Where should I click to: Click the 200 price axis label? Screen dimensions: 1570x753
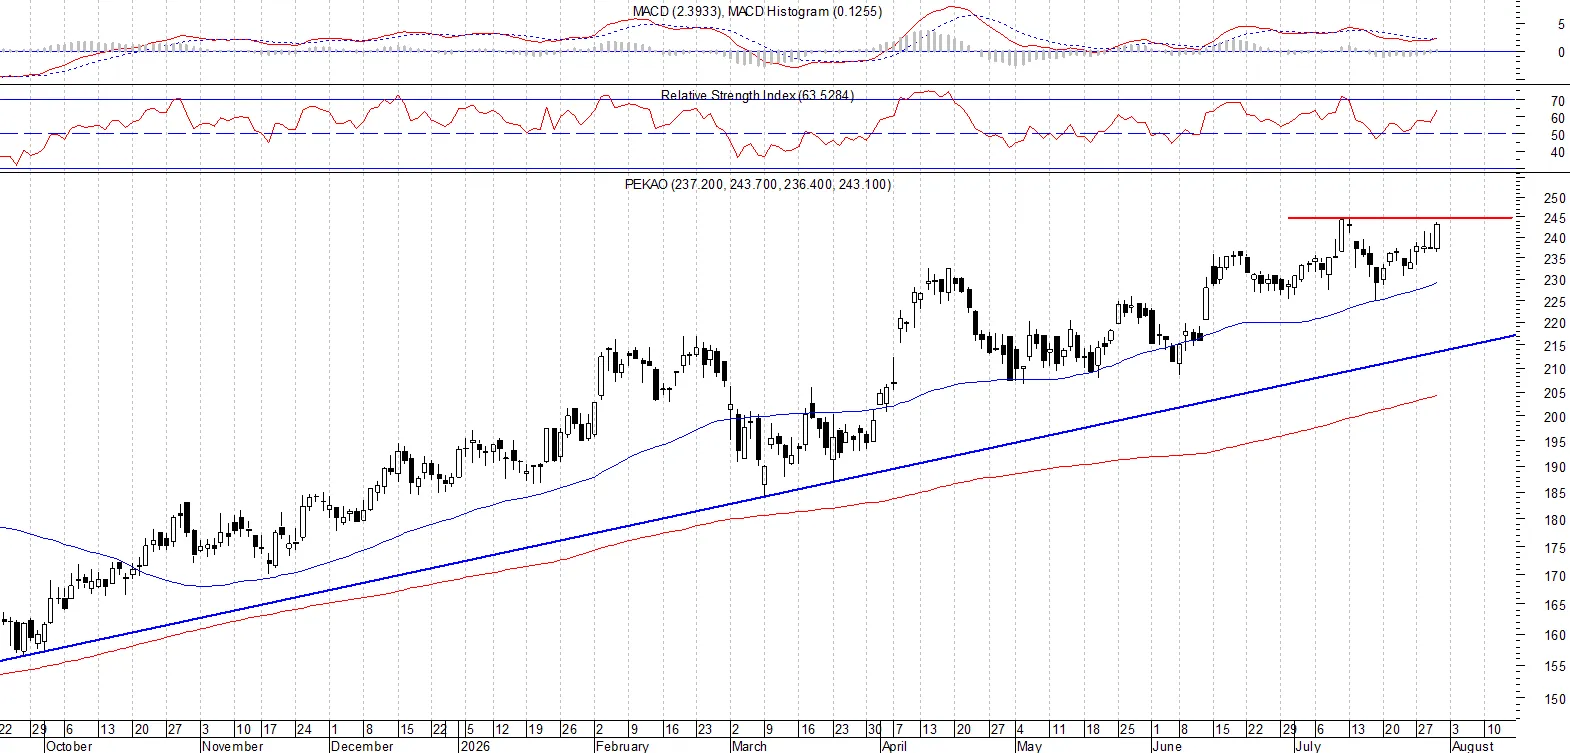1554,417
